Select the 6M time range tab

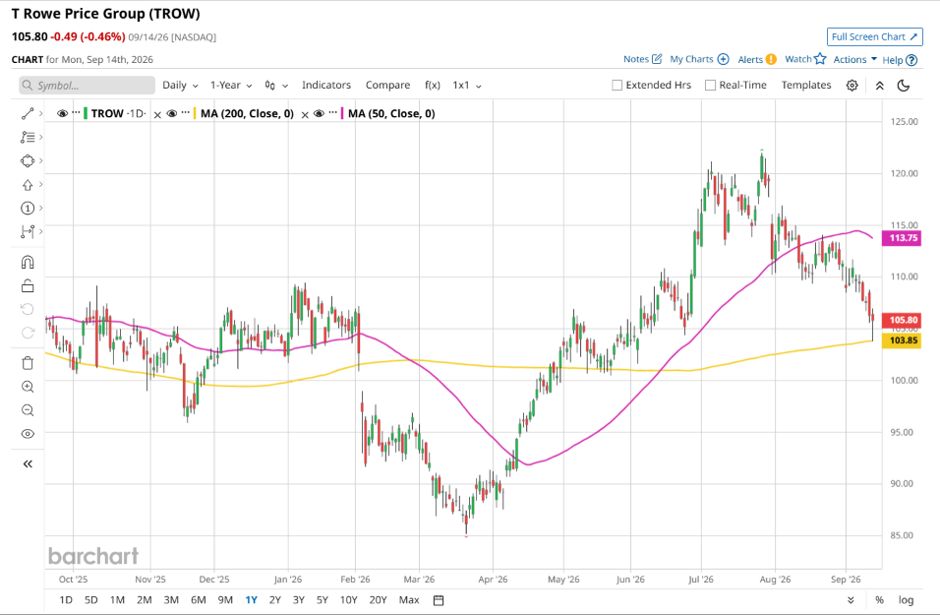click(x=198, y=599)
